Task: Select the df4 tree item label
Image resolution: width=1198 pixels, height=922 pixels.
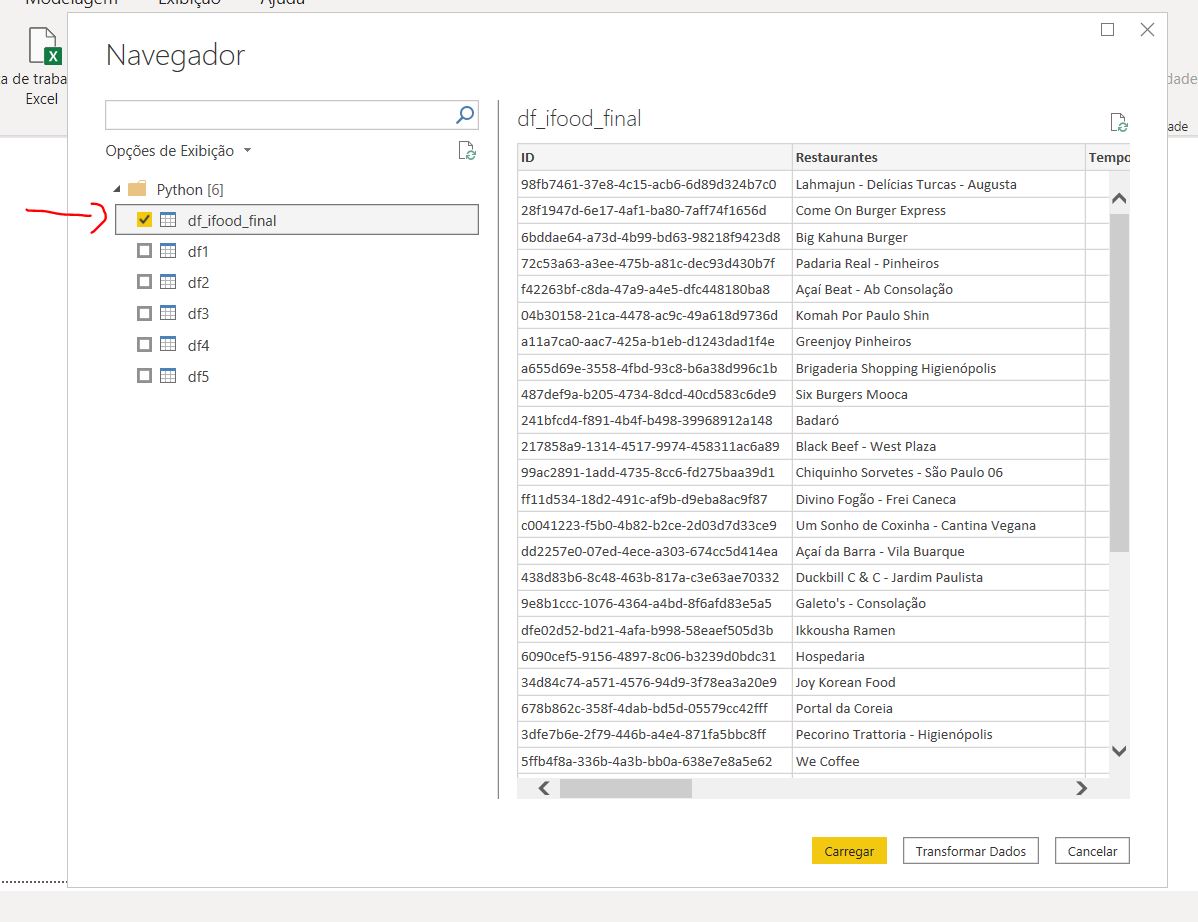Action: (x=198, y=345)
